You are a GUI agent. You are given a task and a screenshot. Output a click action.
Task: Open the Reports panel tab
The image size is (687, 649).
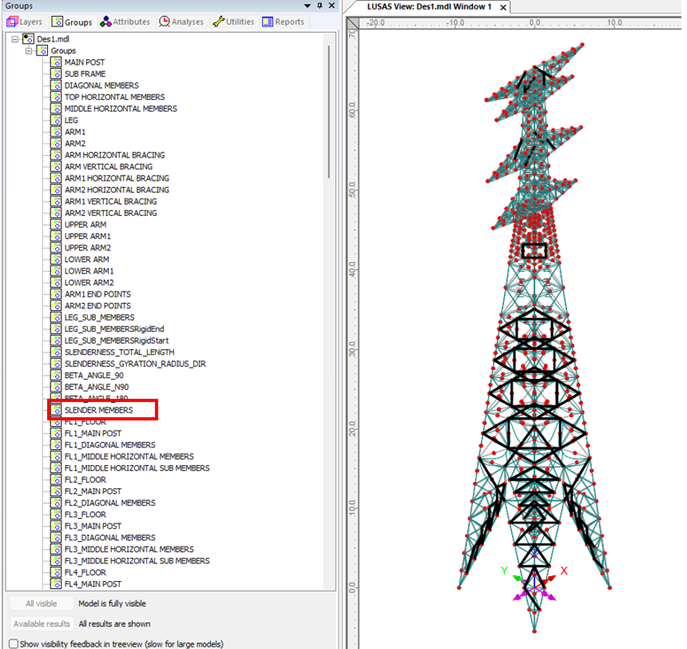pyautogui.click(x=284, y=21)
